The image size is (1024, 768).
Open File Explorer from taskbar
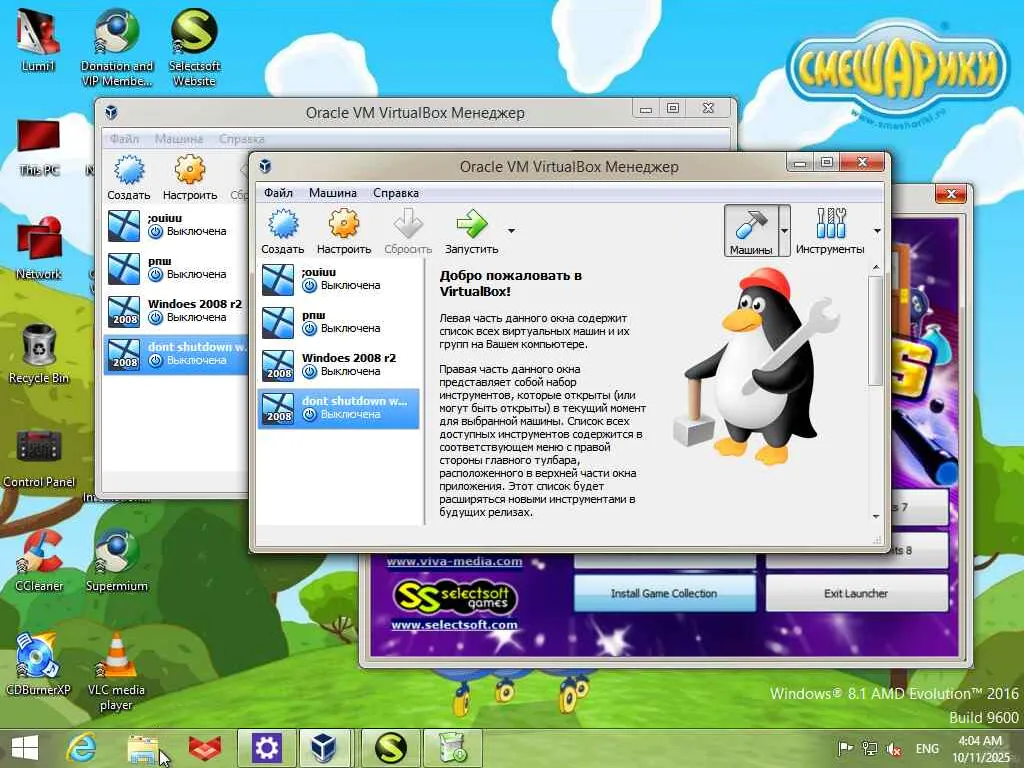tap(144, 748)
